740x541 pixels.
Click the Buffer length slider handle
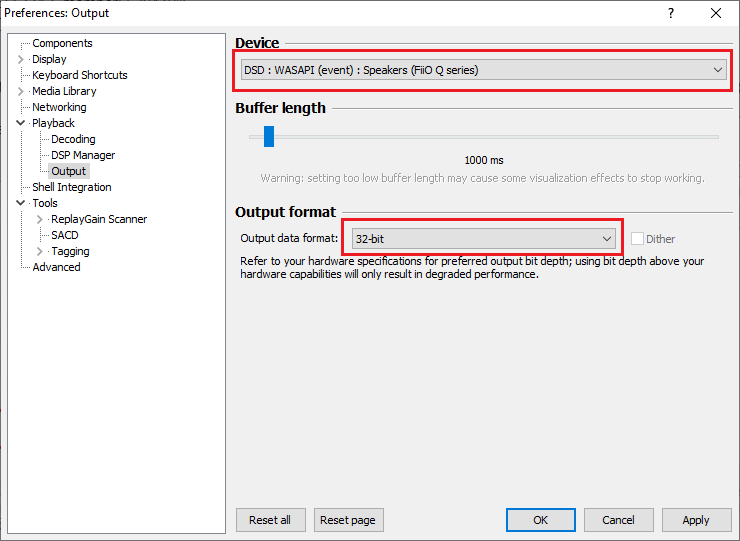(x=269, y=136)
